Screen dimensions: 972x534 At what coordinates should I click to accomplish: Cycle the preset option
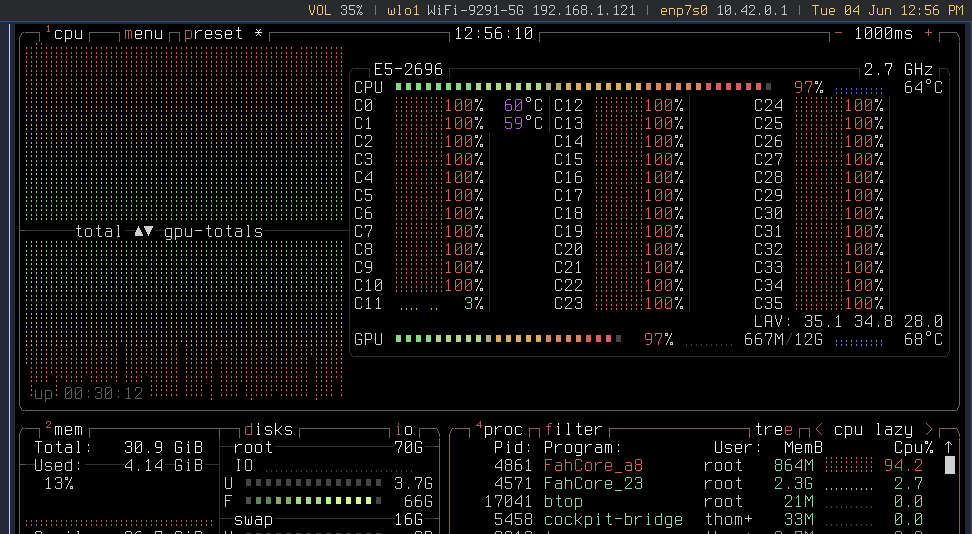[x=213, y=33]
